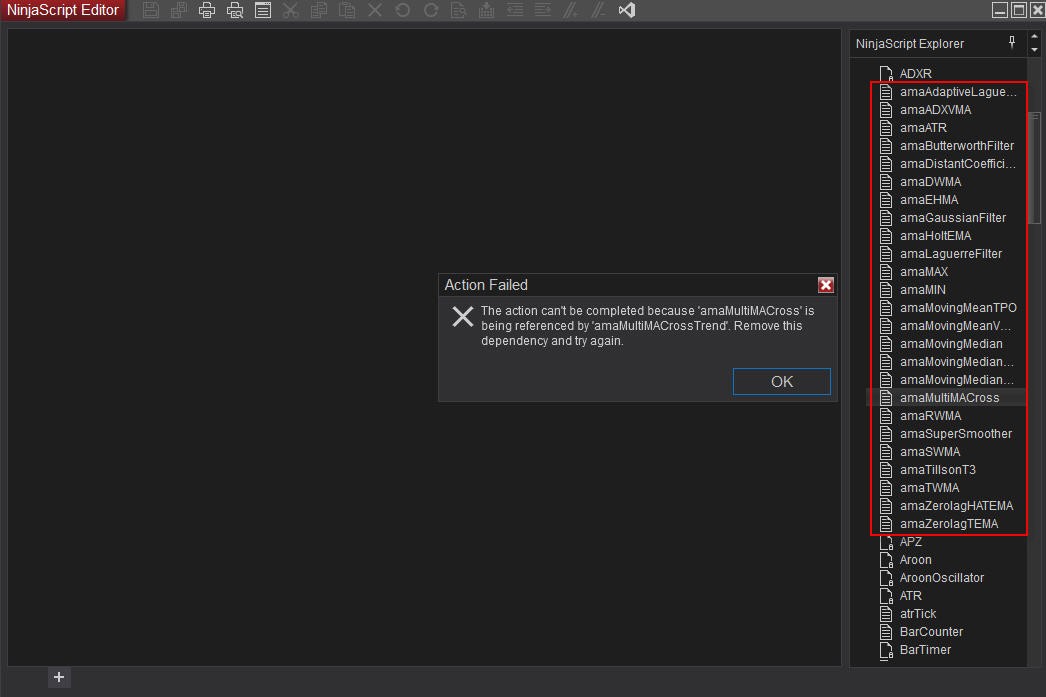This screenshot has width=1046, height=697.
Task: Select amaZerolagTEMA script
Action: (x=949, y=524)
